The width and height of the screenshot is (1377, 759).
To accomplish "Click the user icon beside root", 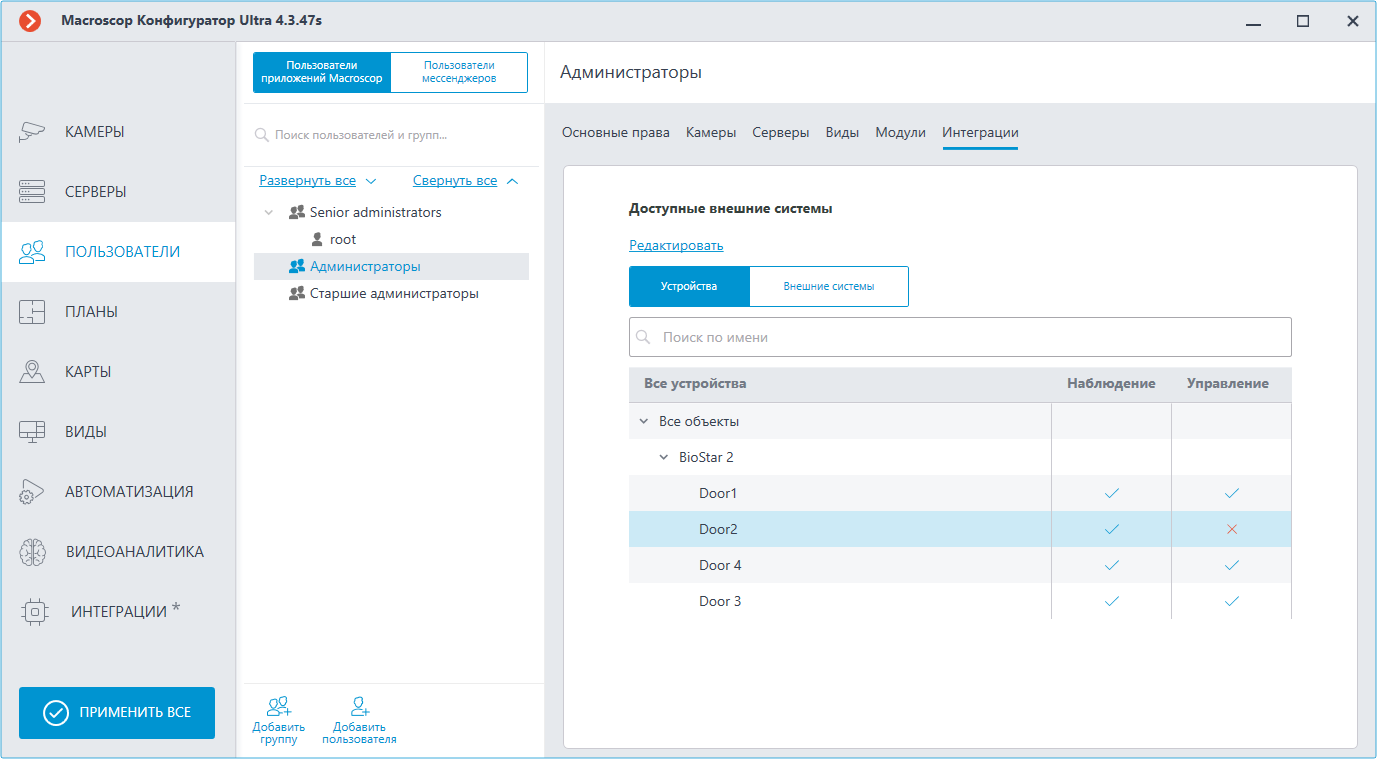I will coord(317,240).
